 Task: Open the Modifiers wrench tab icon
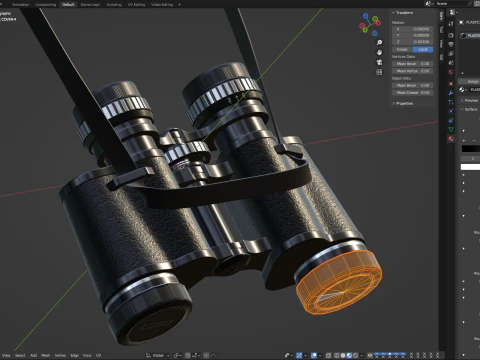point(451,93)
